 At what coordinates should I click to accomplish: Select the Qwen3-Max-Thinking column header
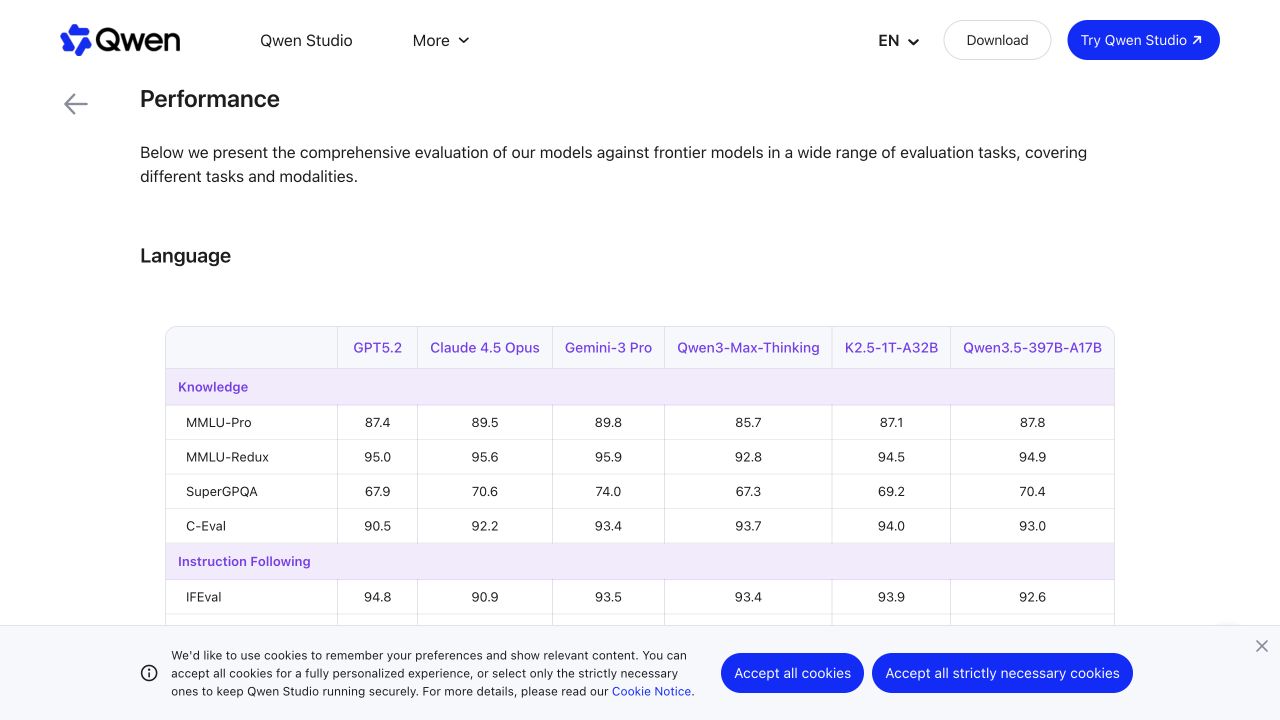748,348
